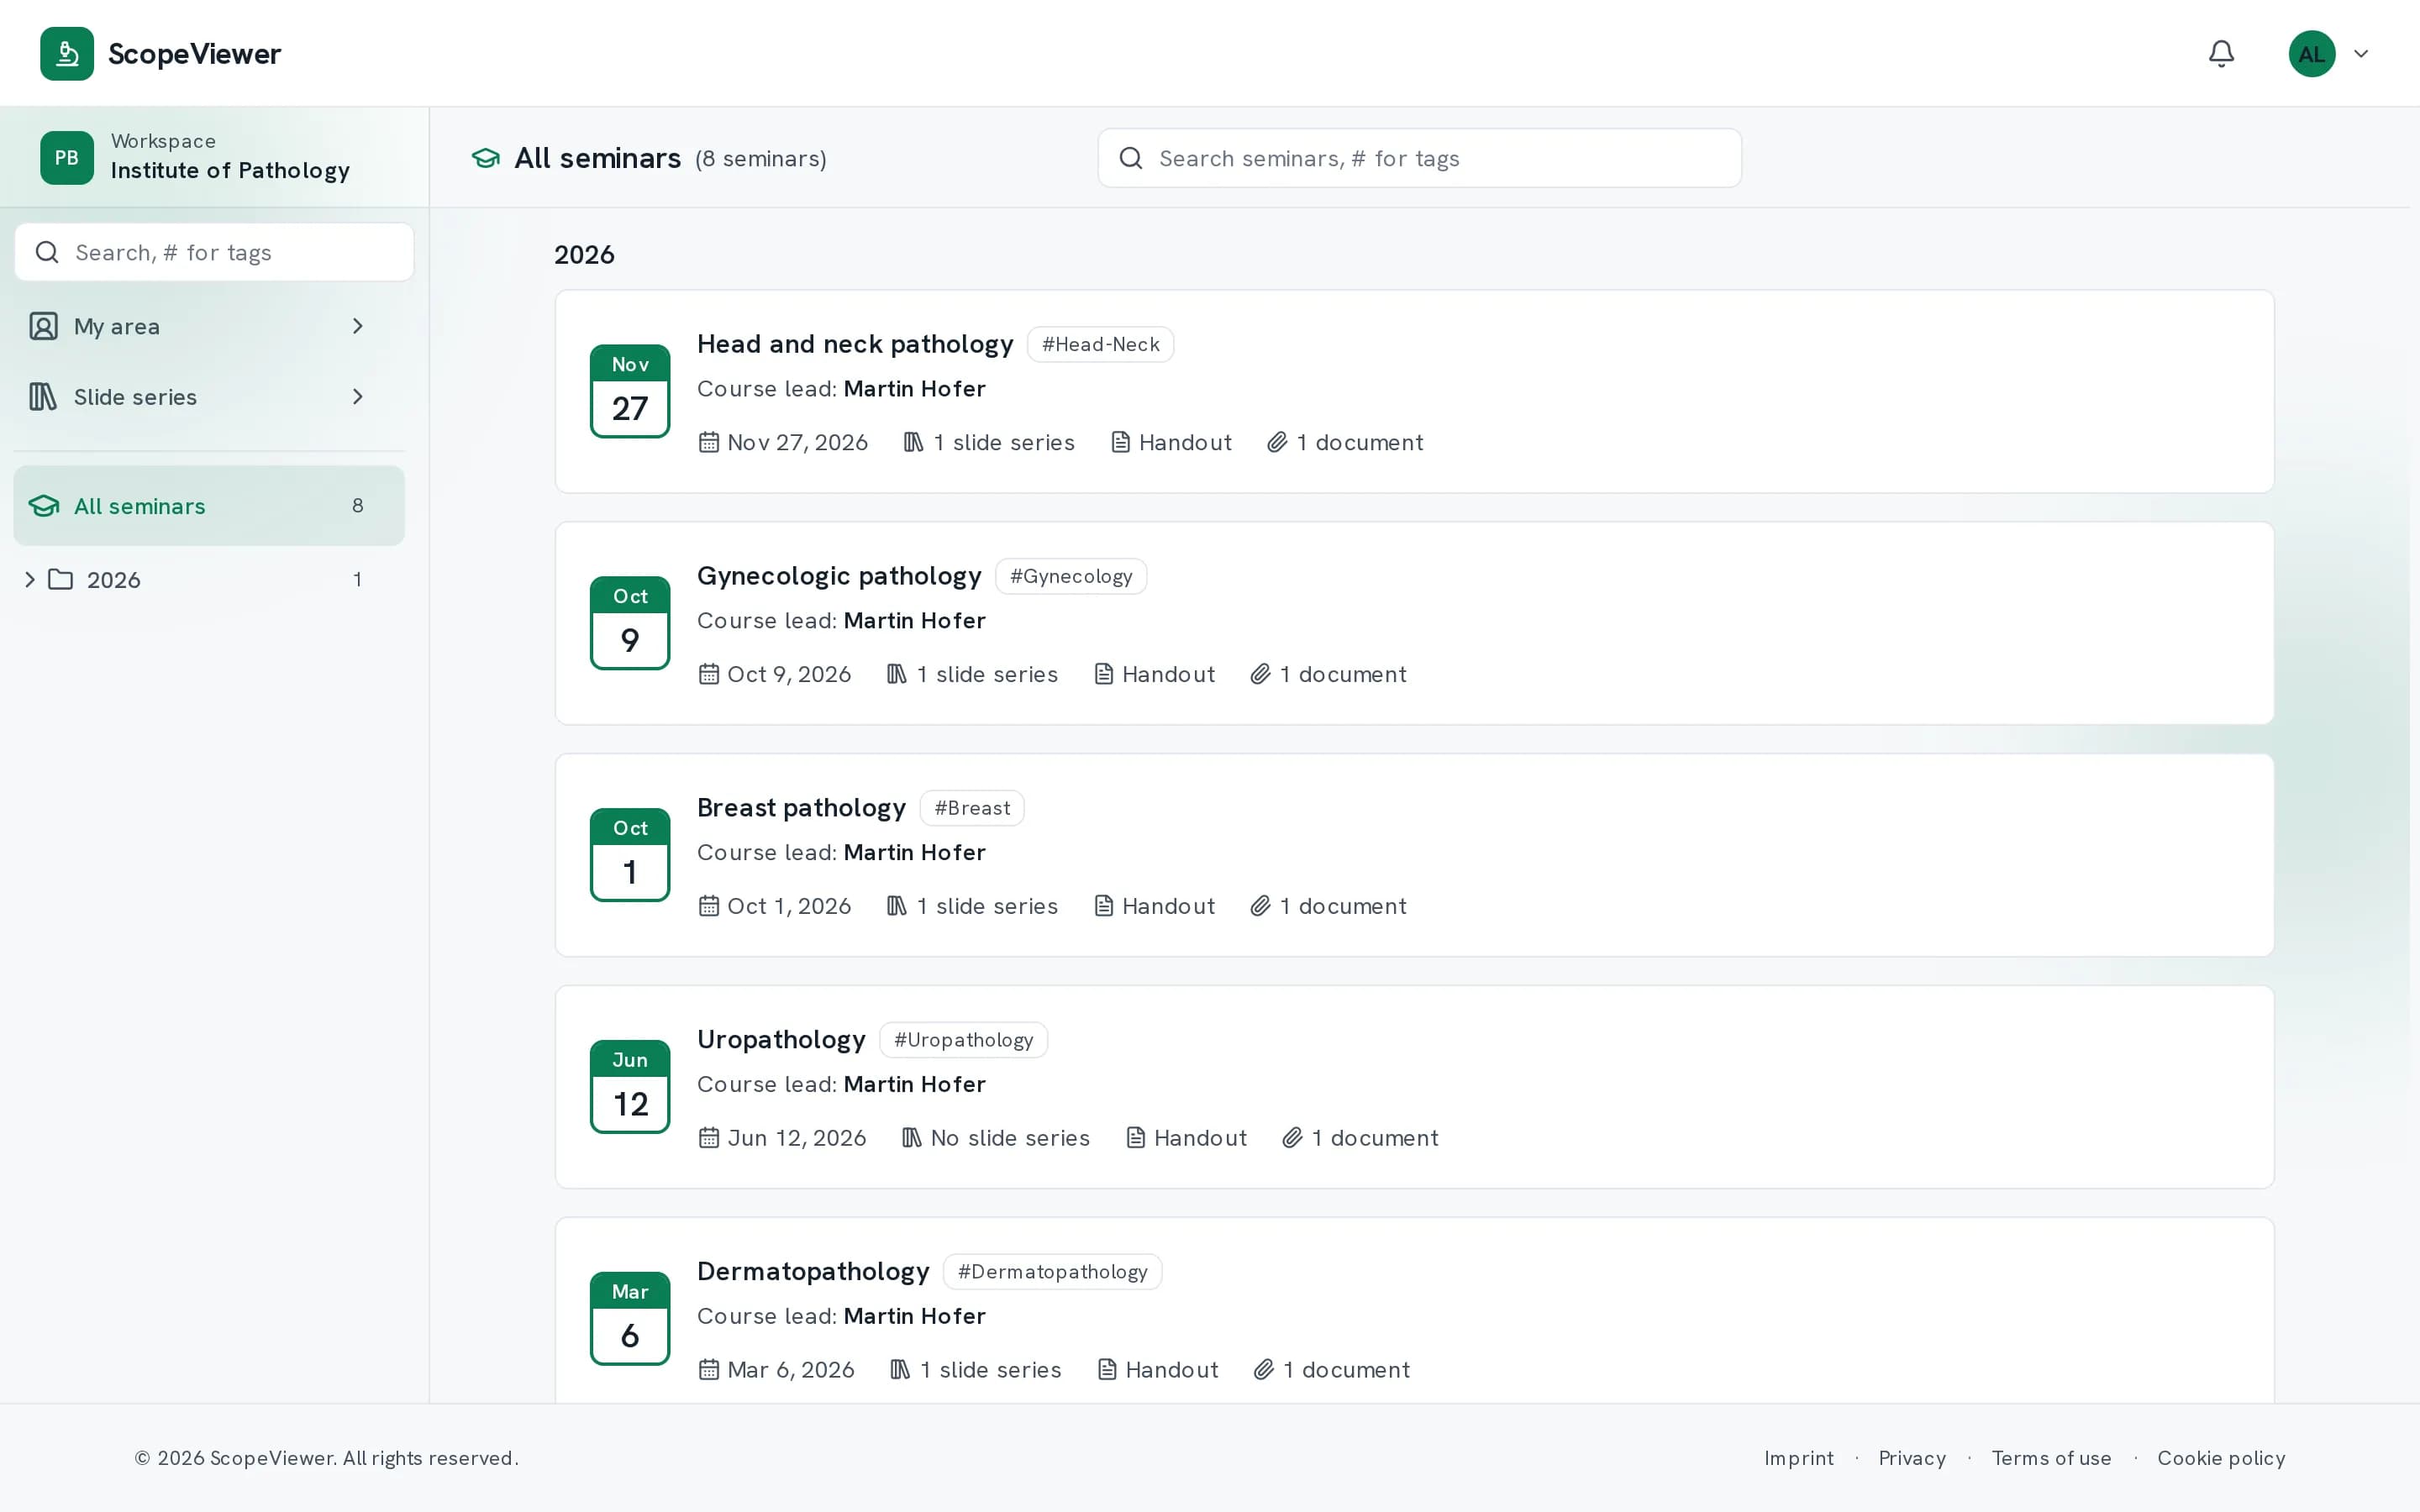Click the Mar 6 calendar badge
Image resolution: width=2420 pixels, height=1512 pixels.
pyautogui.click(x=630, y=1319)
